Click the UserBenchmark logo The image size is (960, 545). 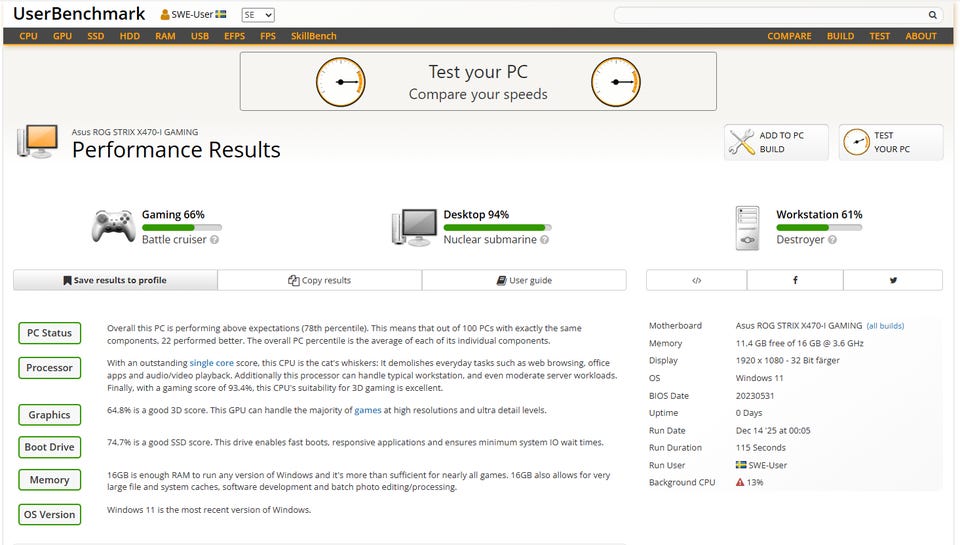pyautogui.click(x=79, y=13)
